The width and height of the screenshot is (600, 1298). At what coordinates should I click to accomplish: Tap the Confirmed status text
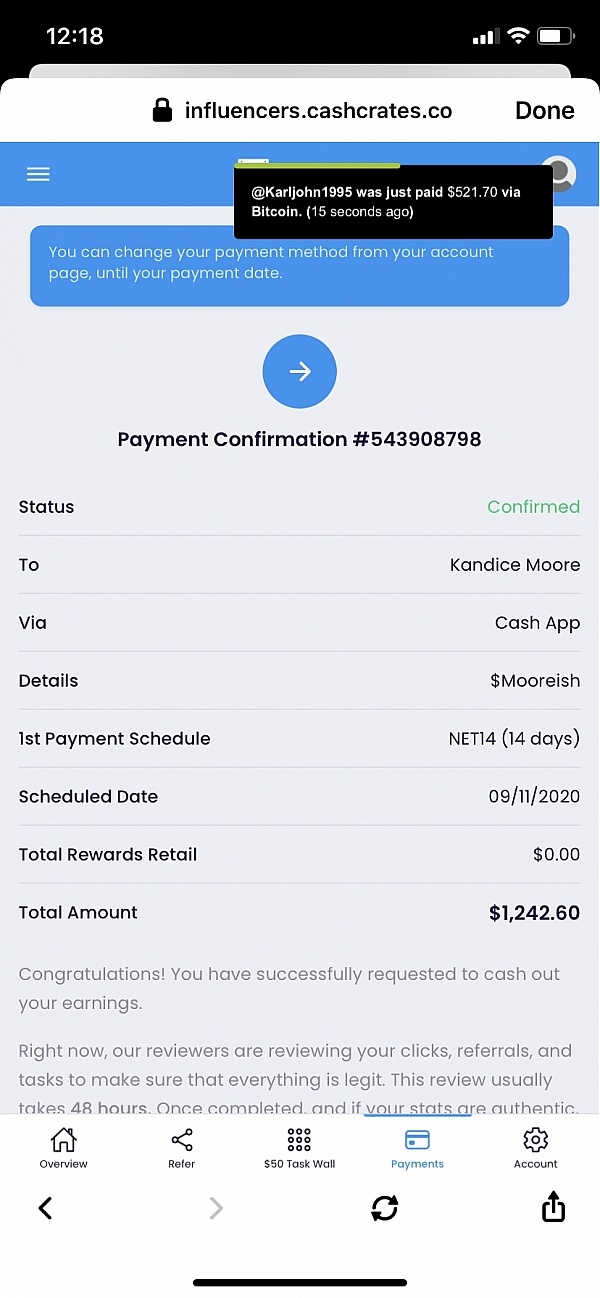pyautogui.click(x=533, y=507)
